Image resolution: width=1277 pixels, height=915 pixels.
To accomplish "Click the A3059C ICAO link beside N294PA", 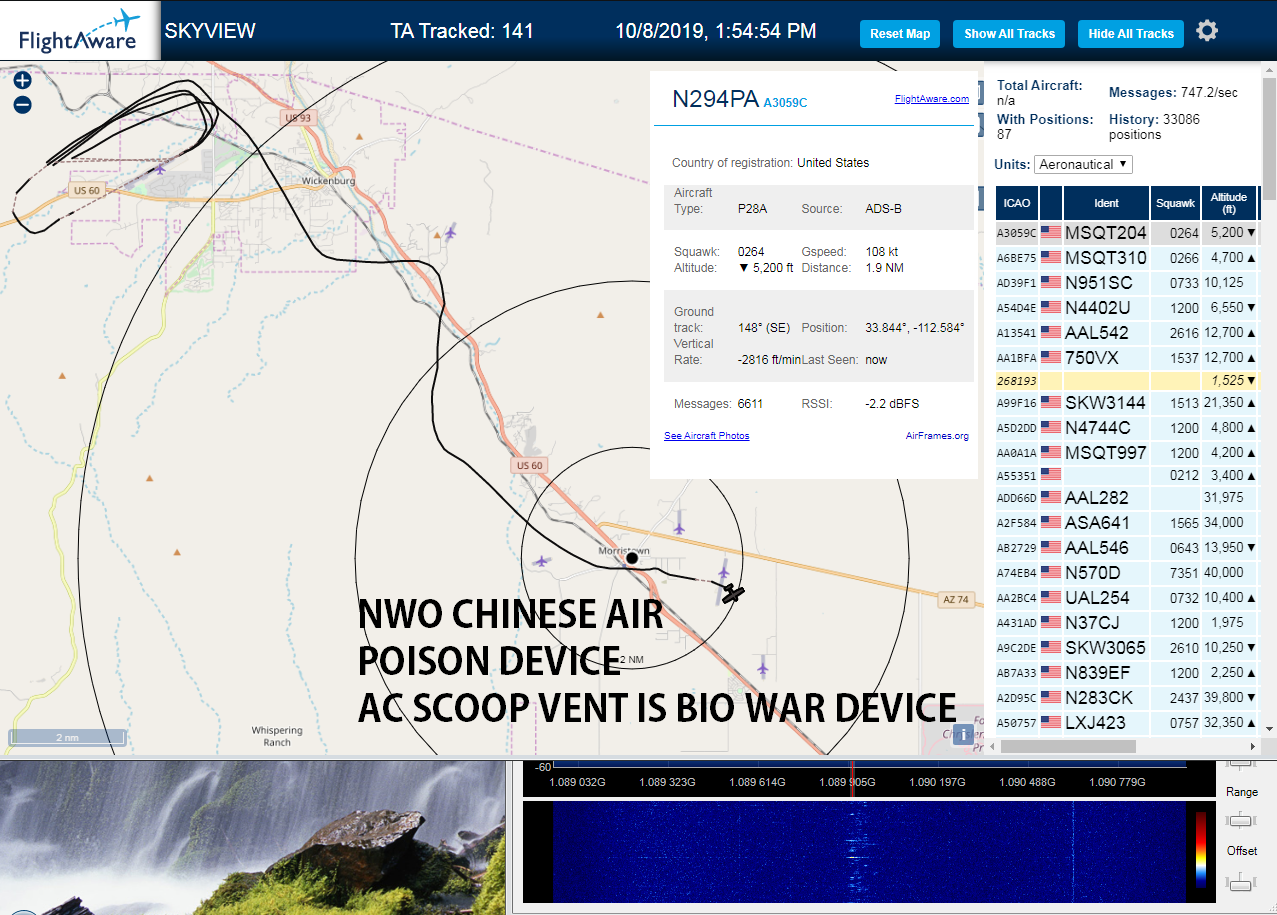I will click(x=785, y=102).
